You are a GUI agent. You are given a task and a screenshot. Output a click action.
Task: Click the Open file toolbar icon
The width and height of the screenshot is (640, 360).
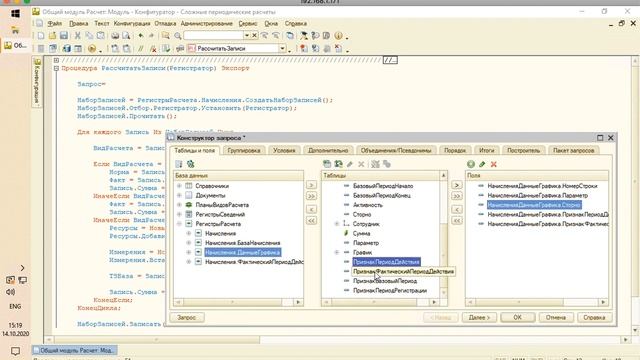point(52,36)
